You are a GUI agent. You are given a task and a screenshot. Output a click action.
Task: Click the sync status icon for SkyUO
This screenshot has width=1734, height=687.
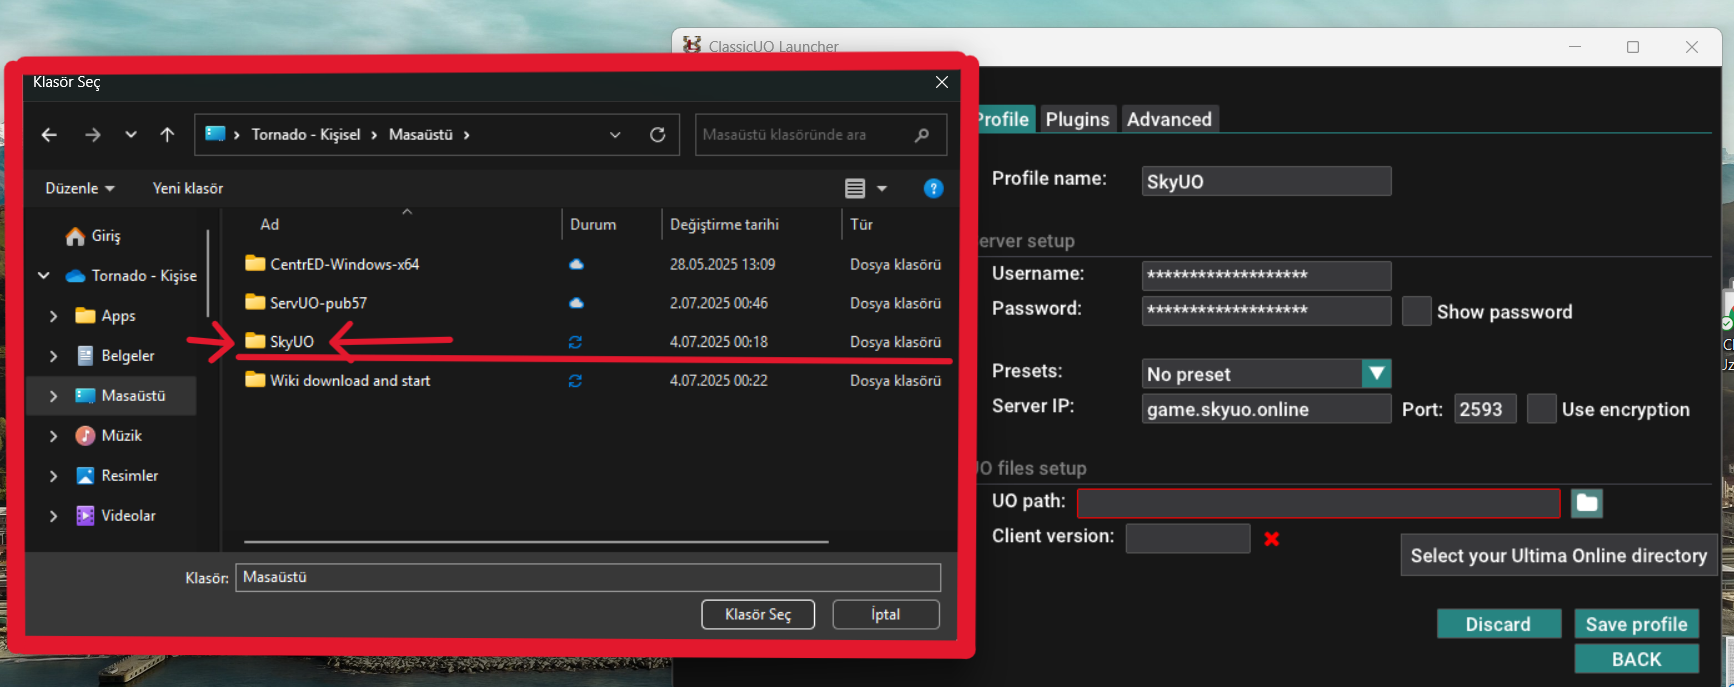pos(575,342)
